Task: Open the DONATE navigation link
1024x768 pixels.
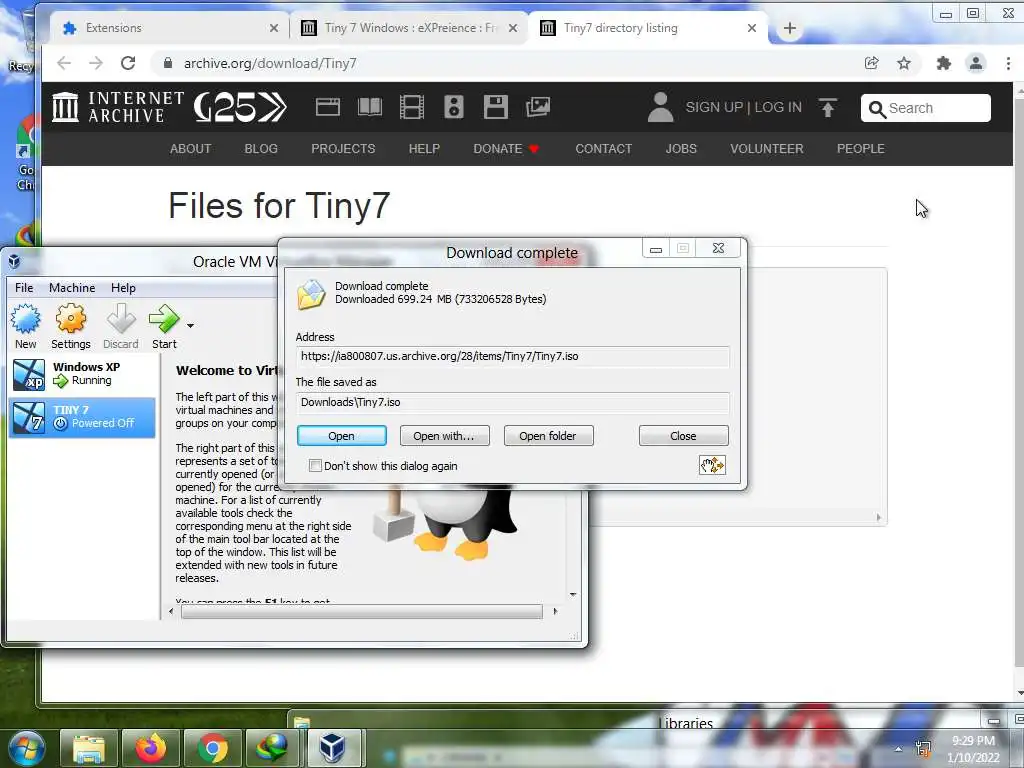Action: click(505, 149)
